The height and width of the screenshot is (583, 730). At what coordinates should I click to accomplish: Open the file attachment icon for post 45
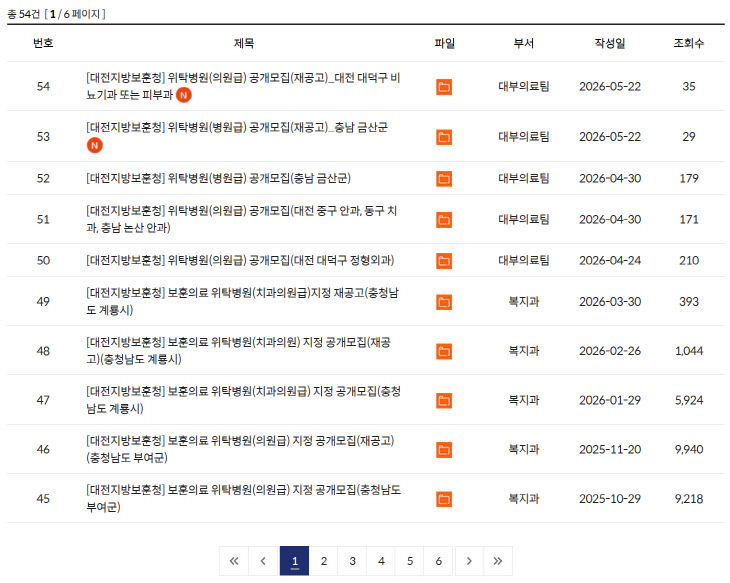click(x=444, y=499)
